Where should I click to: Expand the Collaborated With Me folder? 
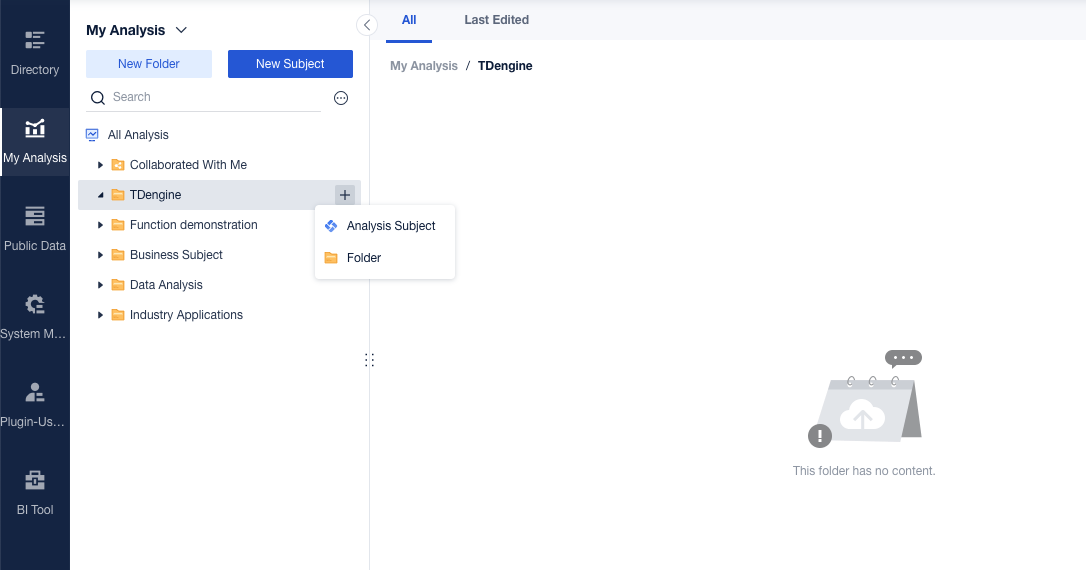click(x=100, y=165)
